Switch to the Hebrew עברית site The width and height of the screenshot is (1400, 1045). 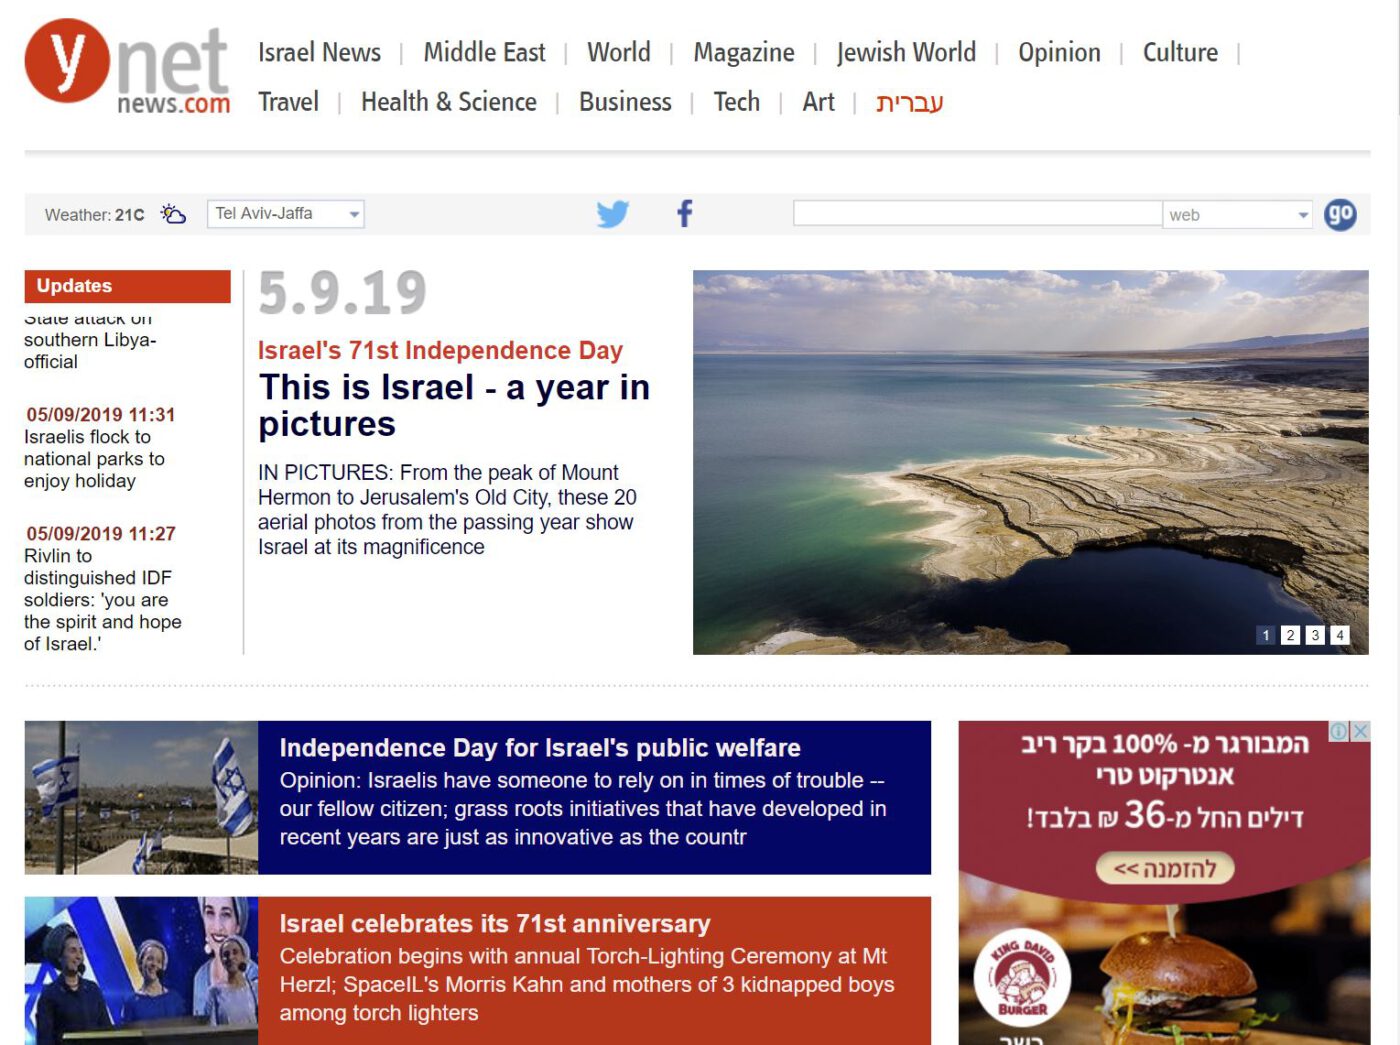pos(909,102)
